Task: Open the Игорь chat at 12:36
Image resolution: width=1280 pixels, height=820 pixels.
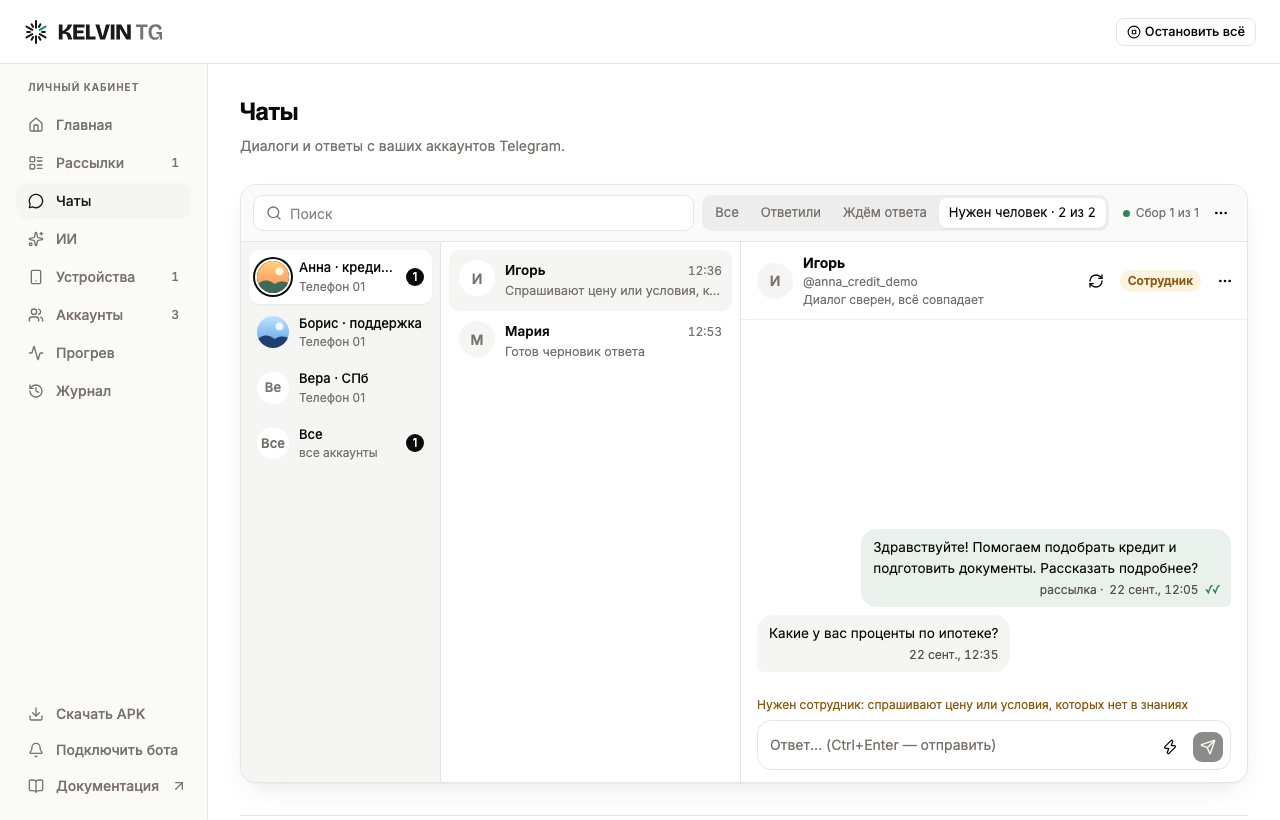Action: coord(590,280)
